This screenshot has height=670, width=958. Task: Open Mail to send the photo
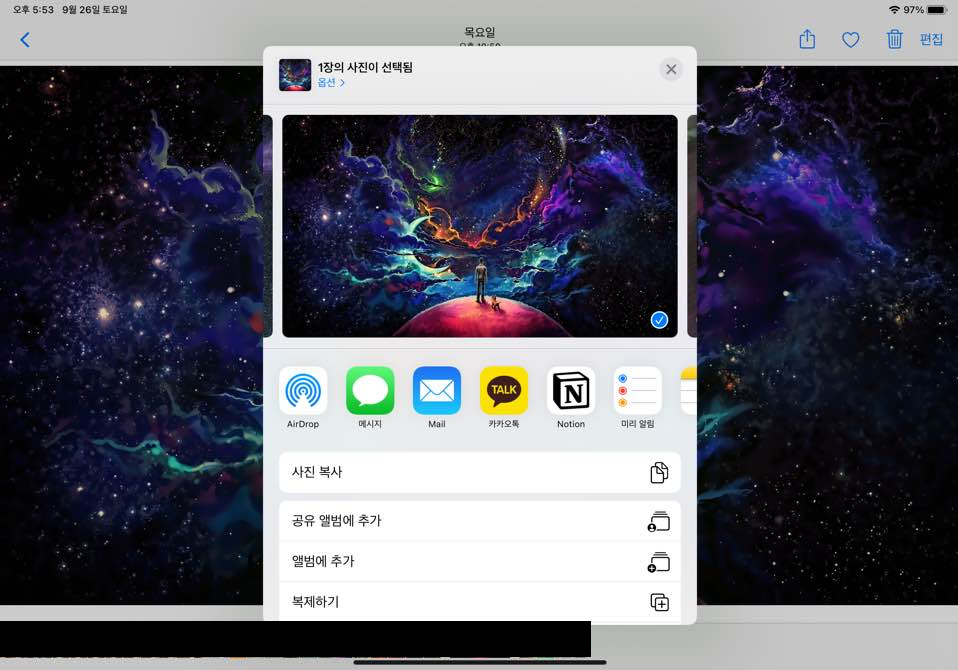[437, 391]
